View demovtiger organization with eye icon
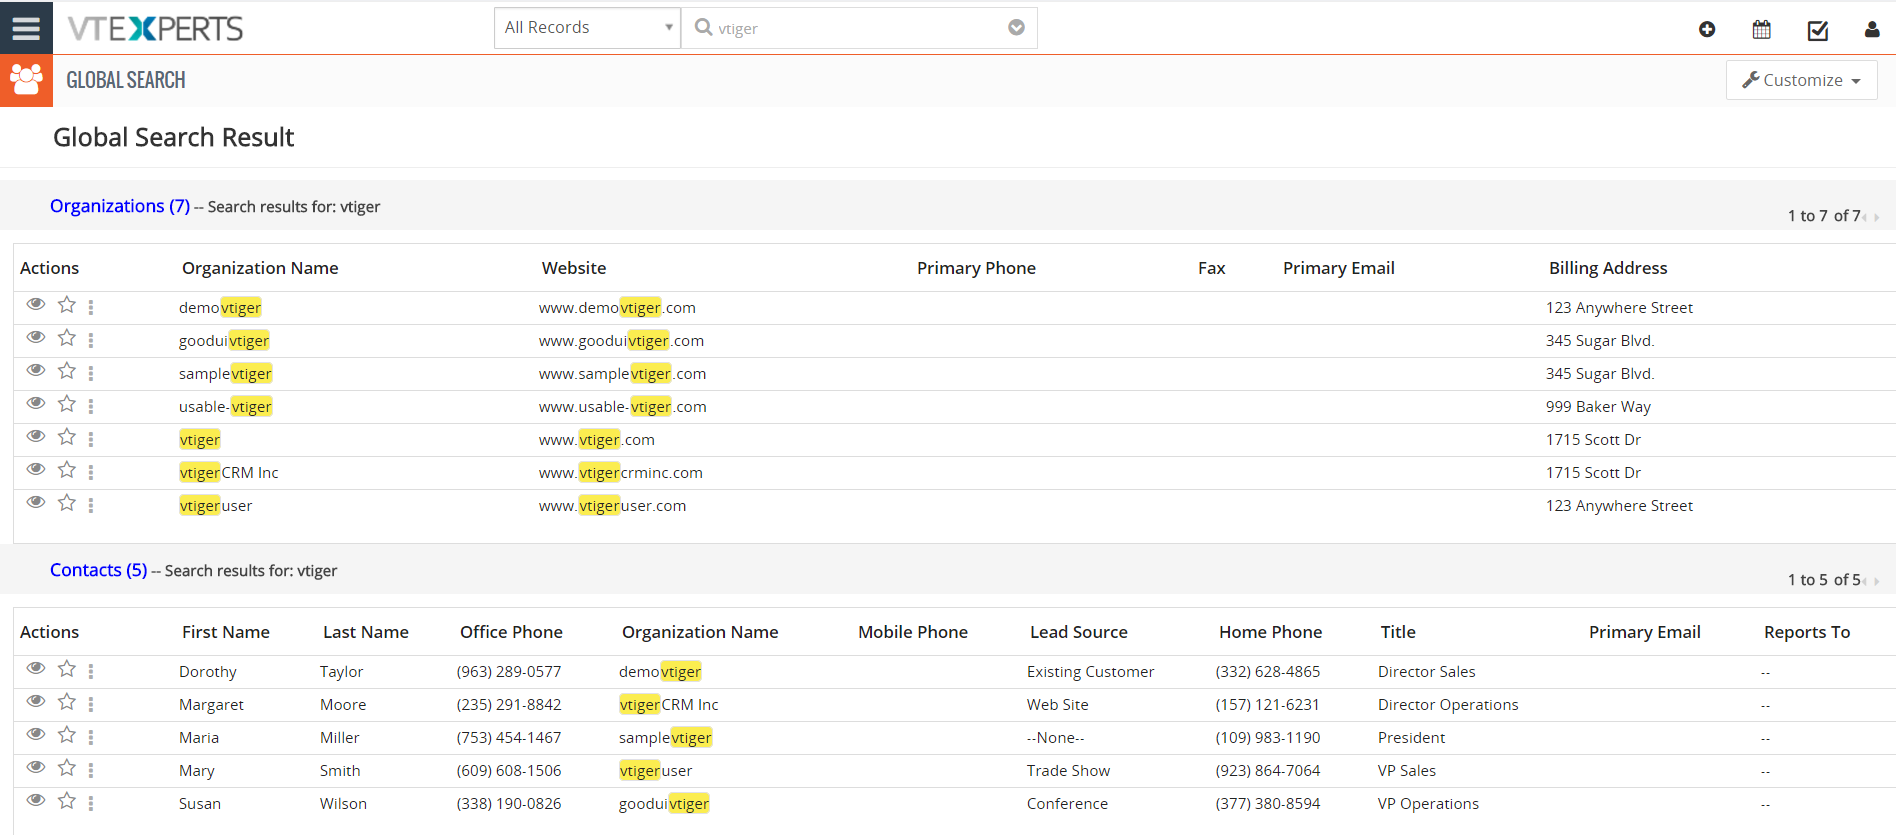The height and width of the screenshot is (835, 1896). [36, 304]
